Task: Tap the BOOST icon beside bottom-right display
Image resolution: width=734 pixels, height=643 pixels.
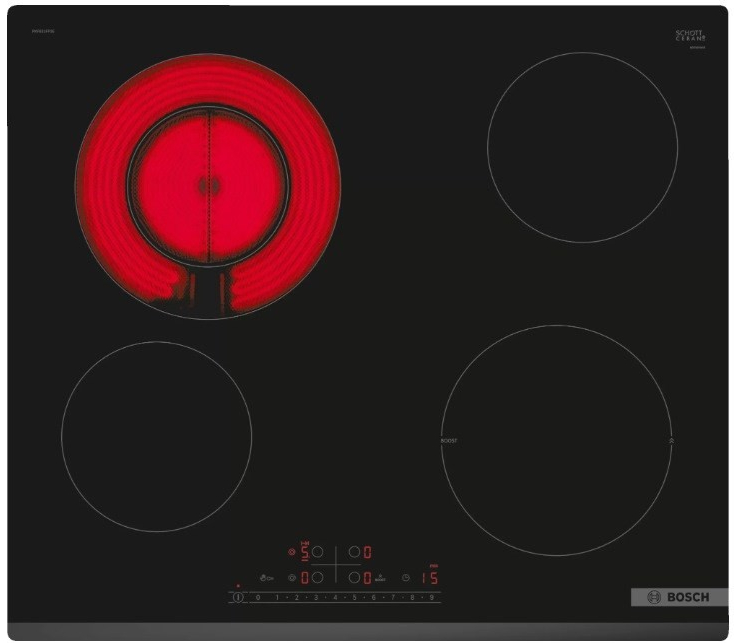Action: [380, 578]
